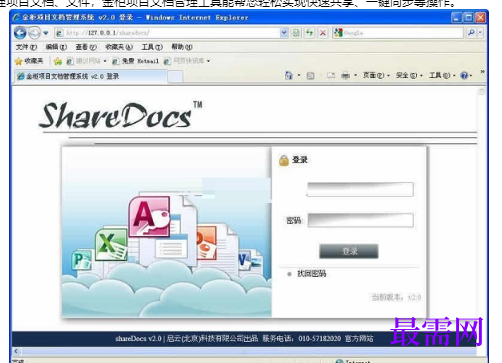Open the 页面 command bar menu
This screenshot has width=502, height=363.
(x=376, y=76)
